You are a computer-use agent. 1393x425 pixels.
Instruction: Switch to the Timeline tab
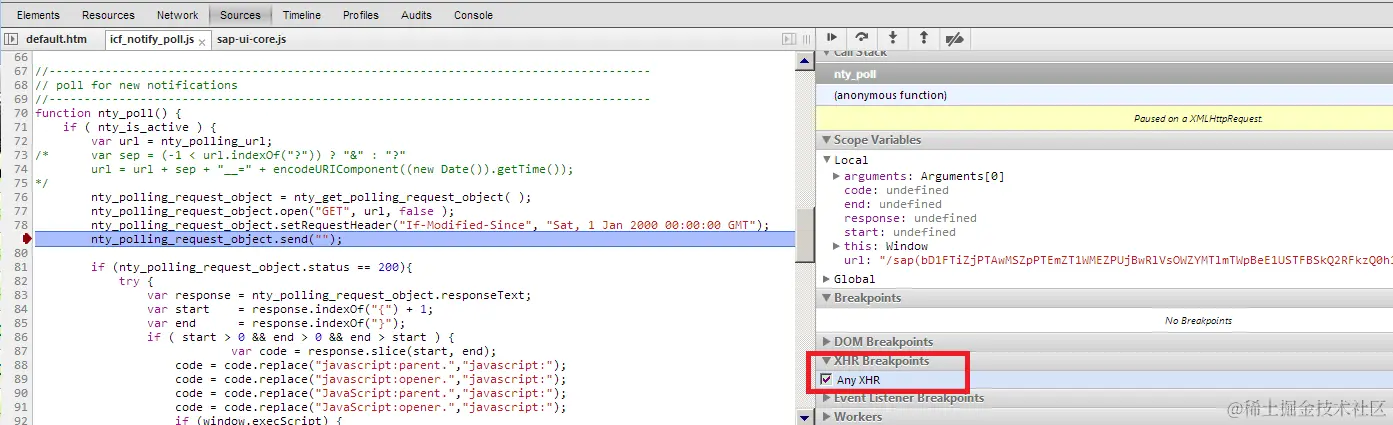(x=302, y=15)
